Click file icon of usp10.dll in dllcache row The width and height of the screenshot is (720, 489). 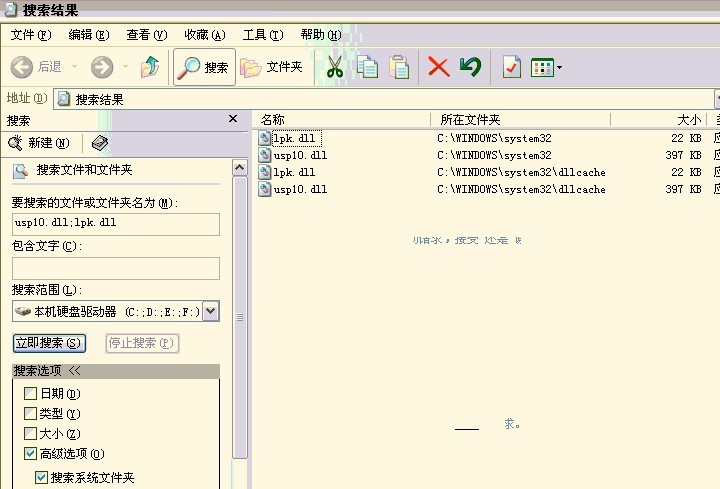pos(264,189)
